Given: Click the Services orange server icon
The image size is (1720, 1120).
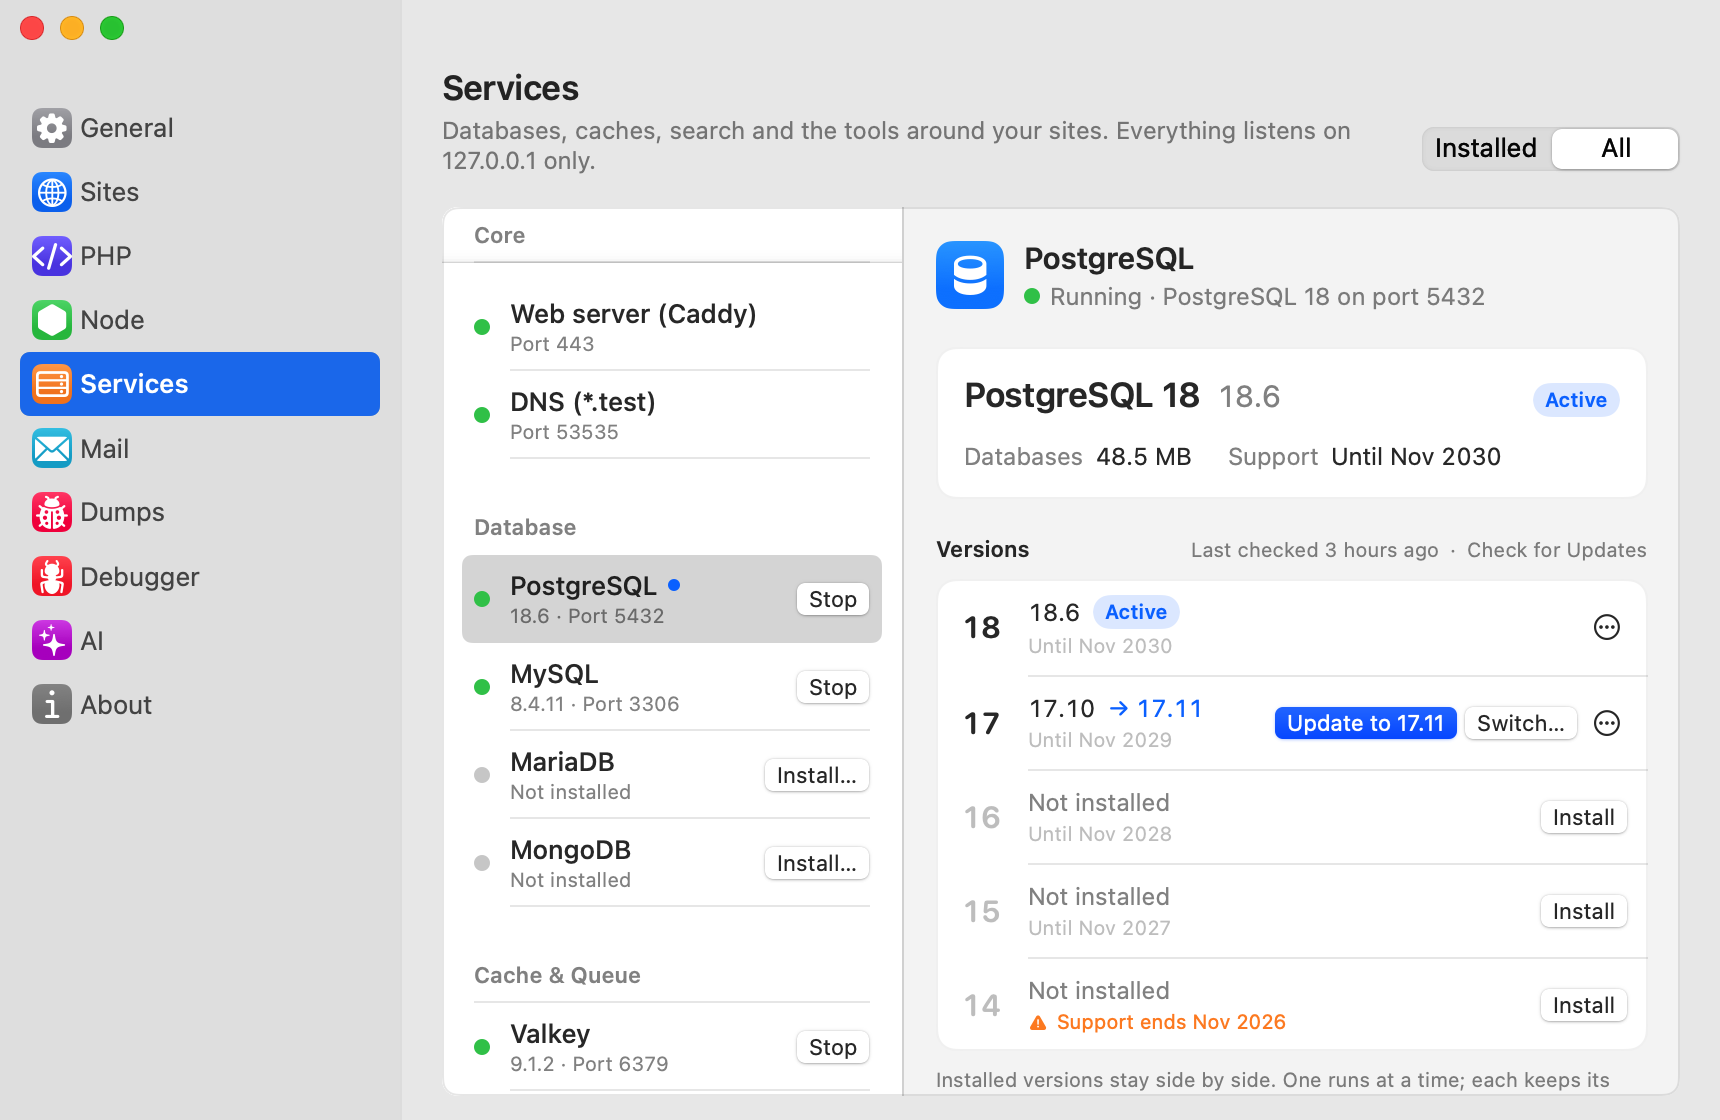Looking at the screenshot, I should (52, 384).
